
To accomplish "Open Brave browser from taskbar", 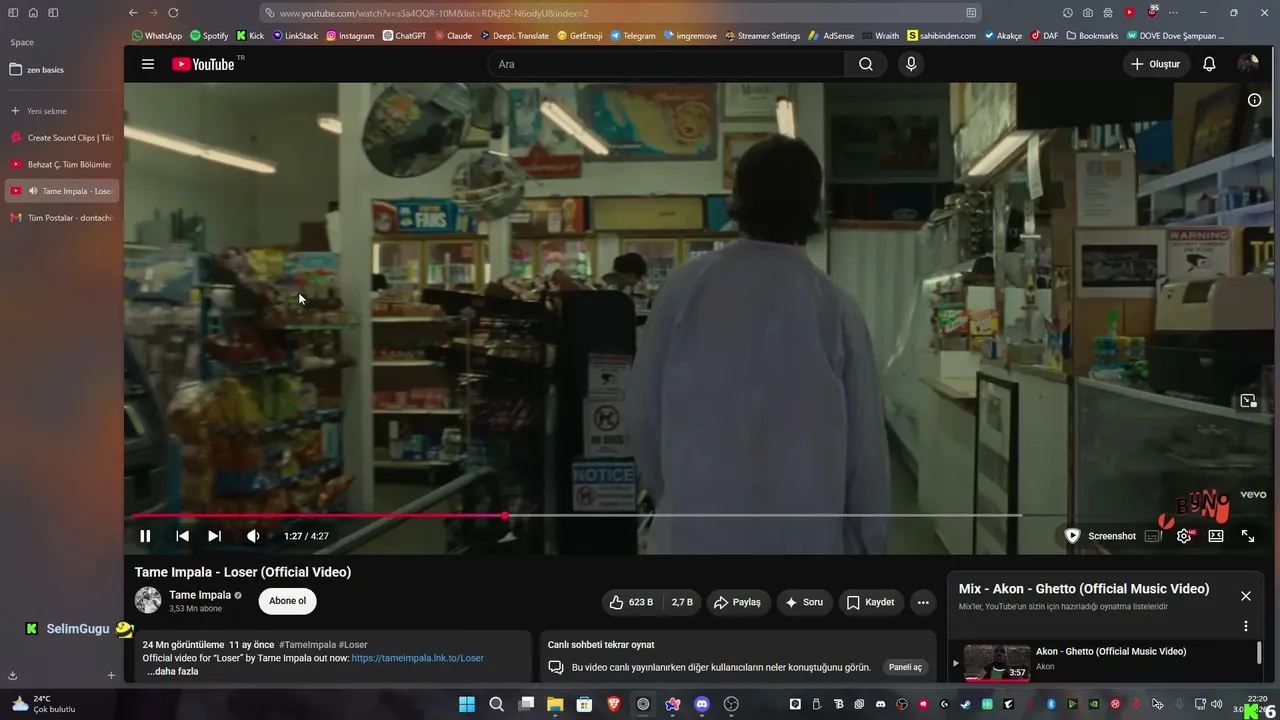I will coord(614,704).
